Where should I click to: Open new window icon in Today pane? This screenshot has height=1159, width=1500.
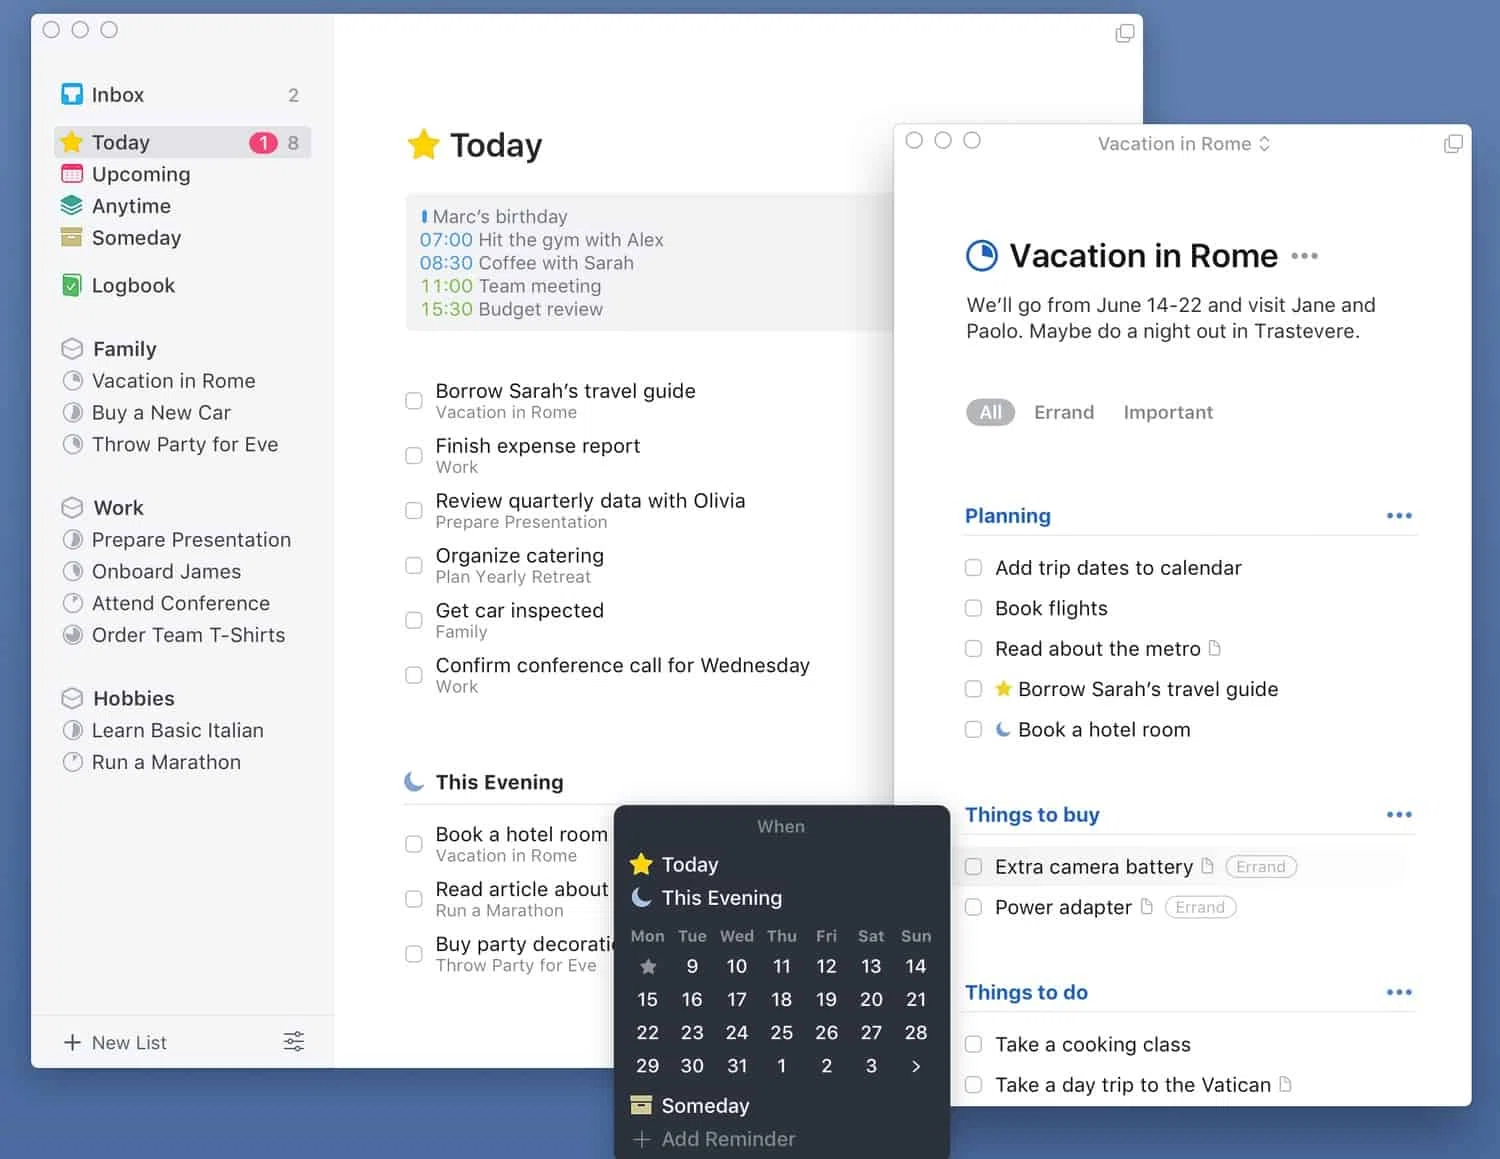tap(1125, 34)
